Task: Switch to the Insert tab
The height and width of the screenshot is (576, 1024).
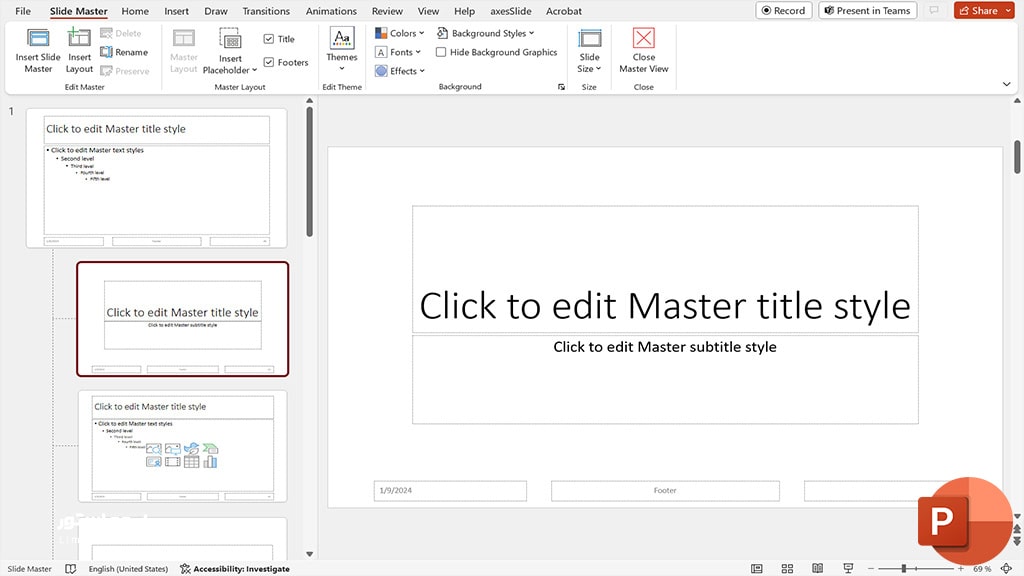Action: tap(176, 11)
